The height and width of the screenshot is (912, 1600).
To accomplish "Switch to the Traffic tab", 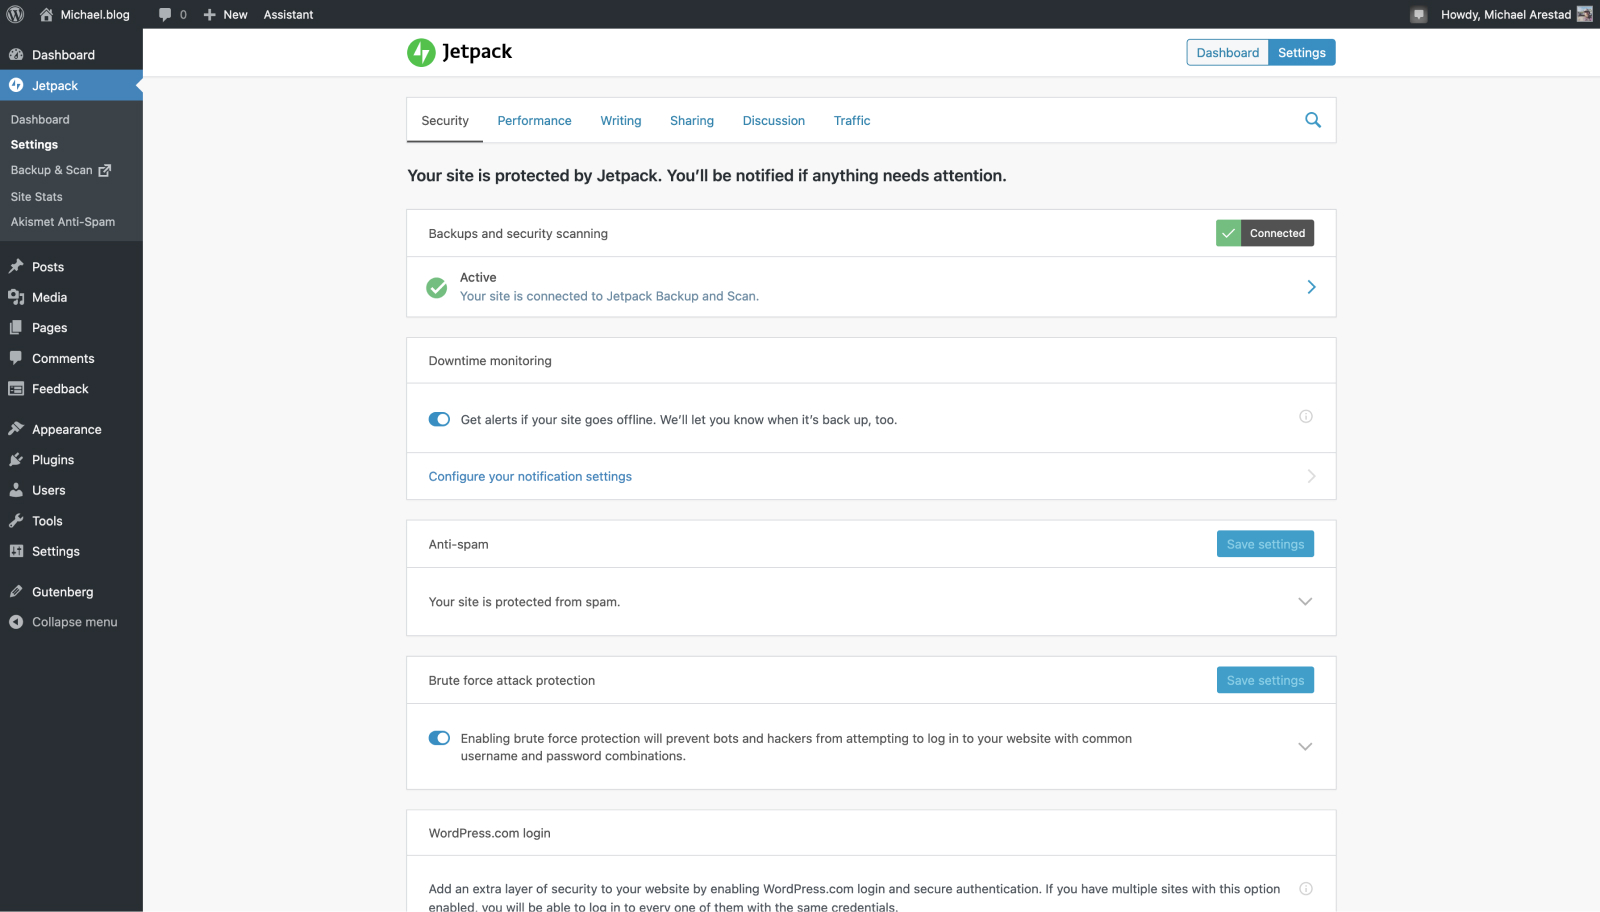I will coord(852,120).
